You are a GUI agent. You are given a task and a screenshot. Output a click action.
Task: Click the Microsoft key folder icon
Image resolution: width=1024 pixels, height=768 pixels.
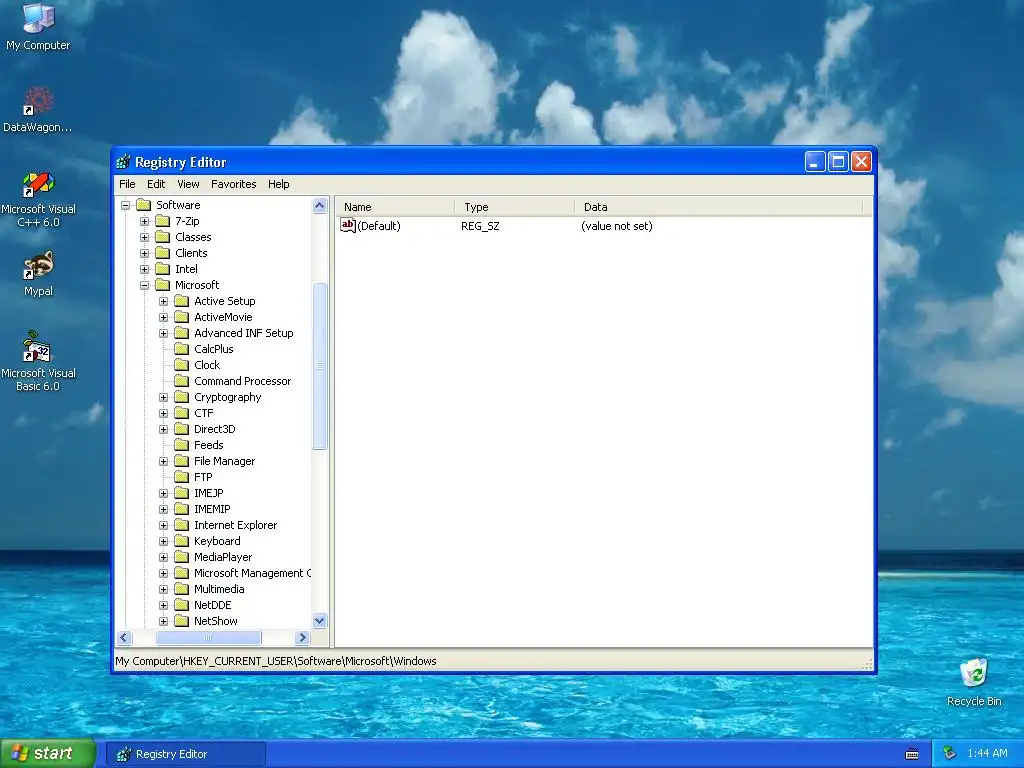(163, 285)
